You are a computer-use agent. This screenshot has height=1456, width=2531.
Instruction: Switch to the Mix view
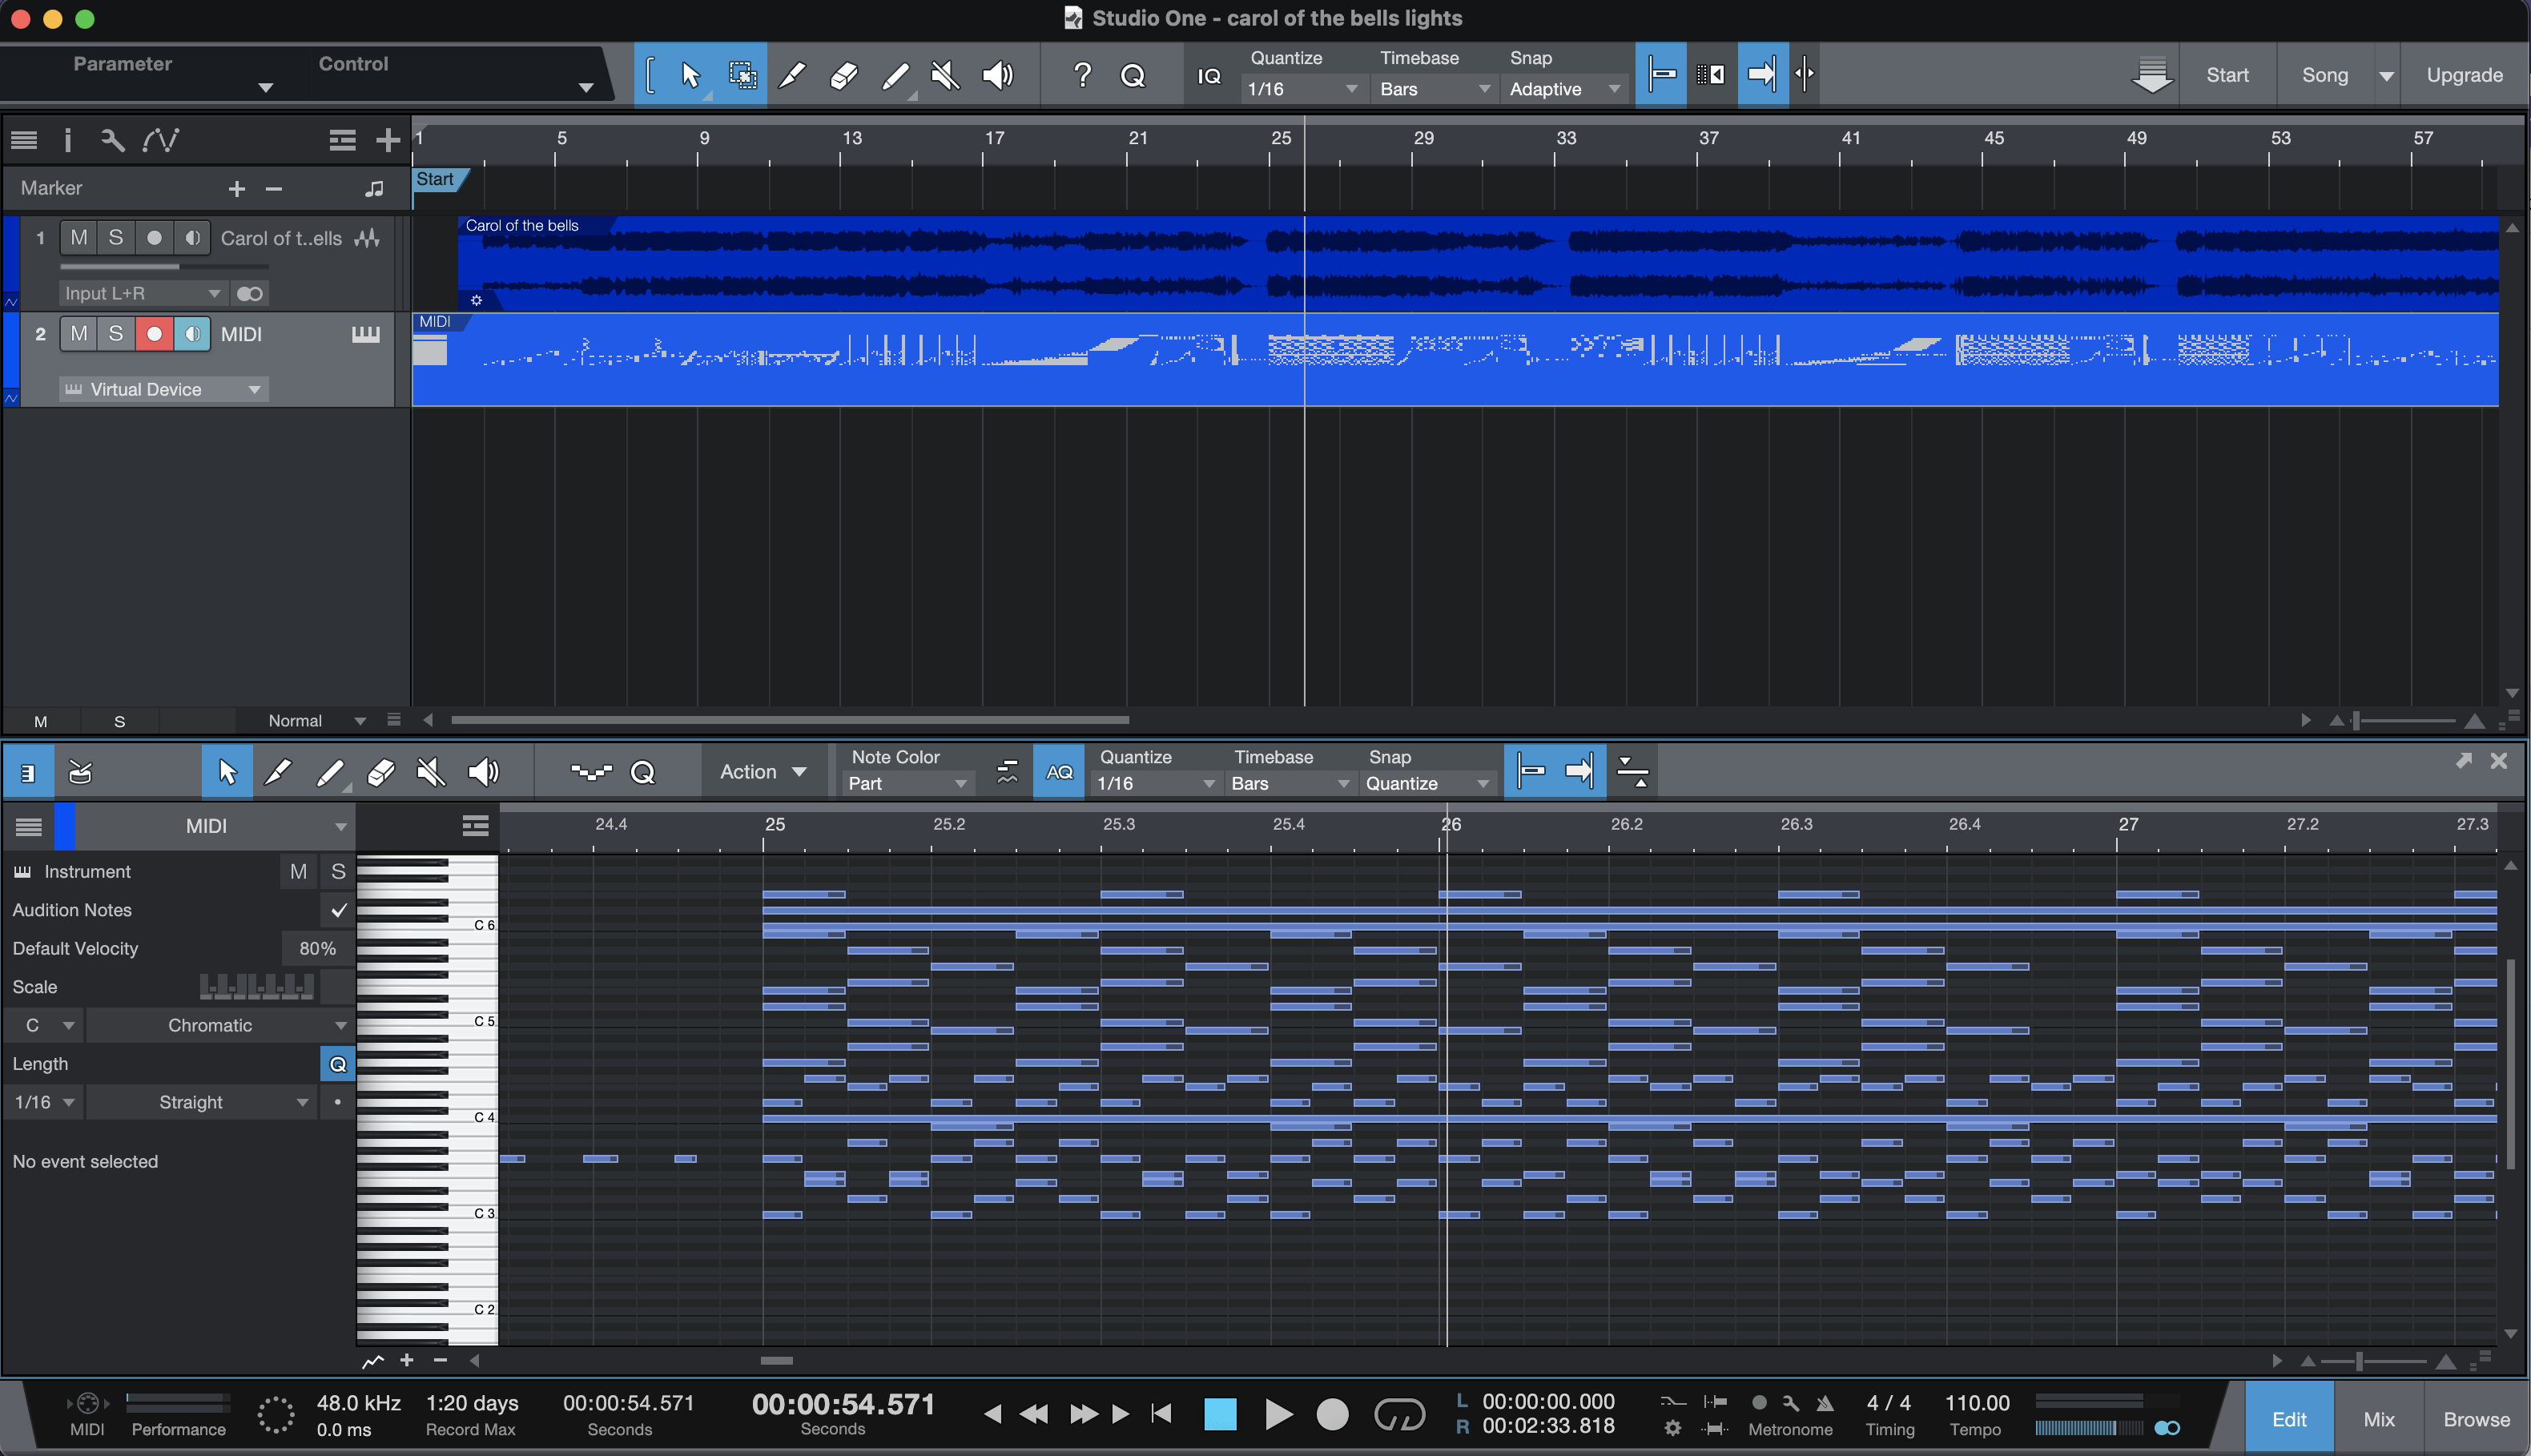point(2378,1419)
